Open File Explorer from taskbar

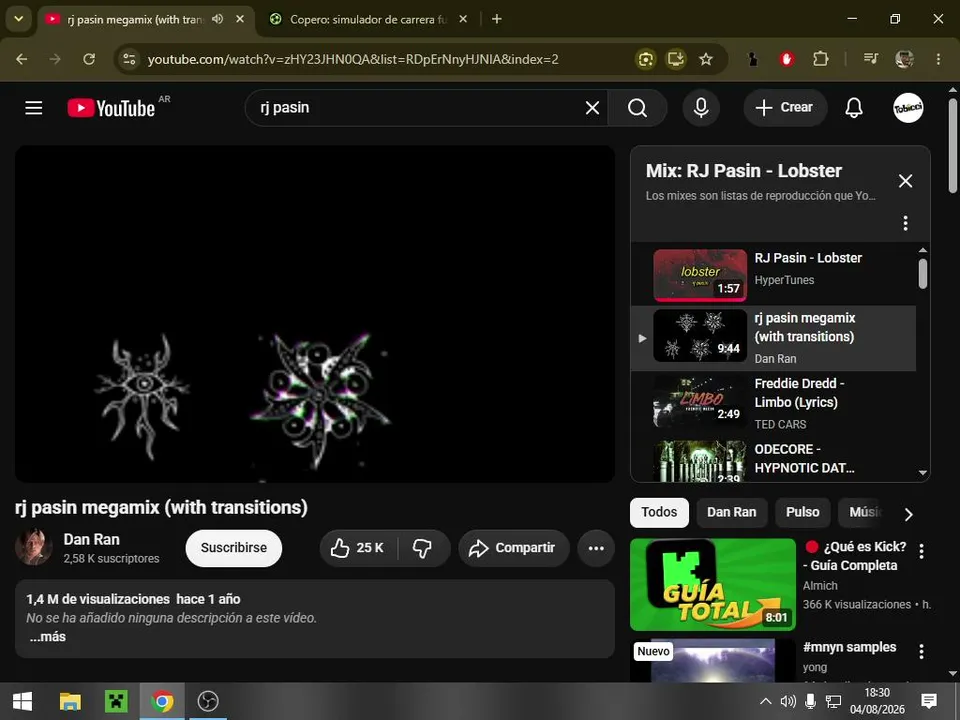70,701
